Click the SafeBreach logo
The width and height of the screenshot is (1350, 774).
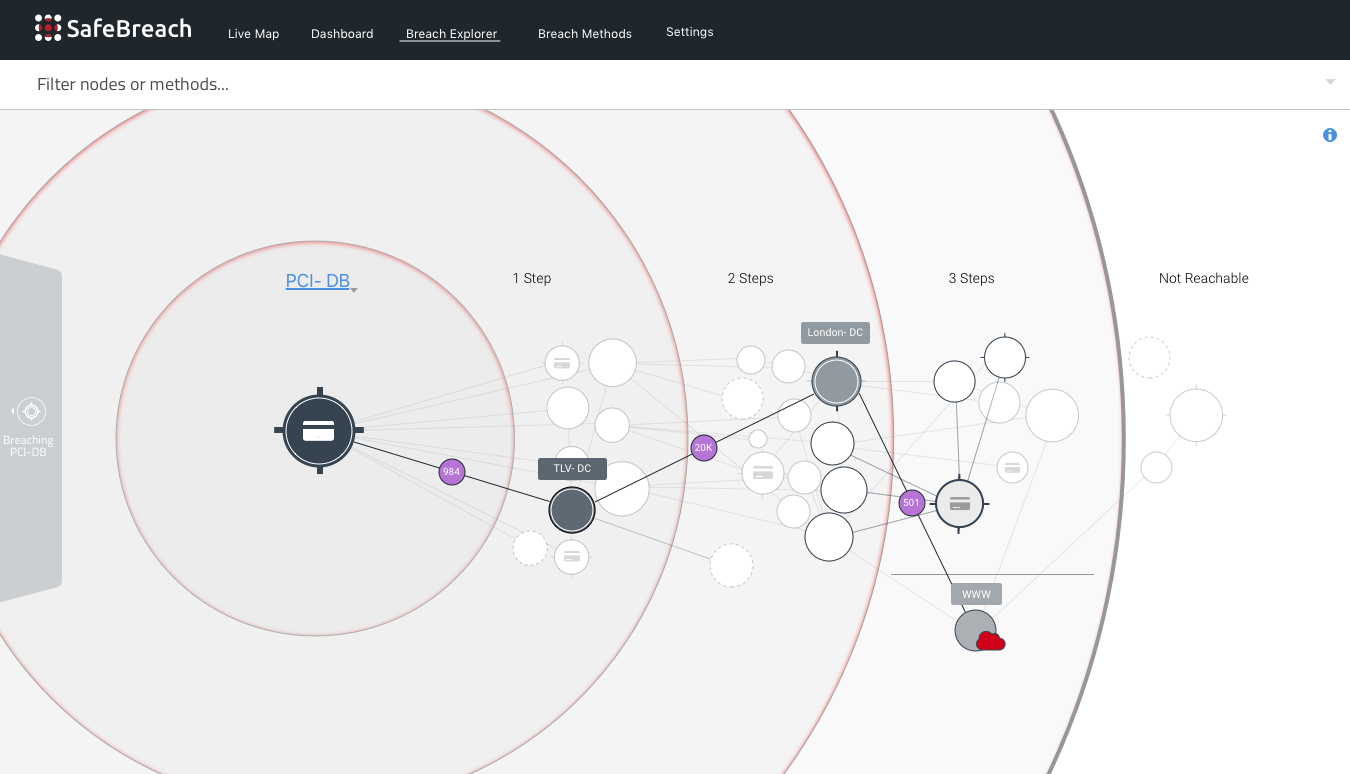coord(112,28)
